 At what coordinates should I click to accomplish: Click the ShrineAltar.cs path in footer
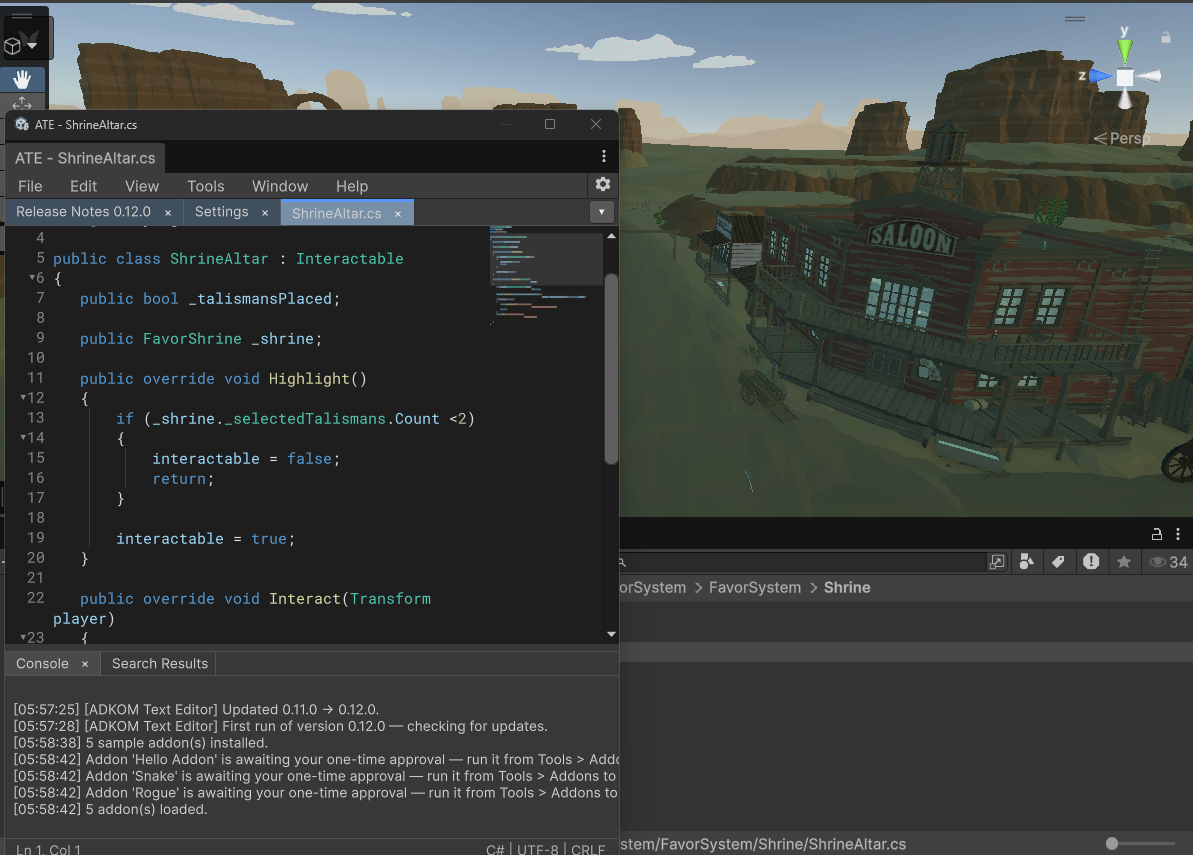click(x=763, y=844)
